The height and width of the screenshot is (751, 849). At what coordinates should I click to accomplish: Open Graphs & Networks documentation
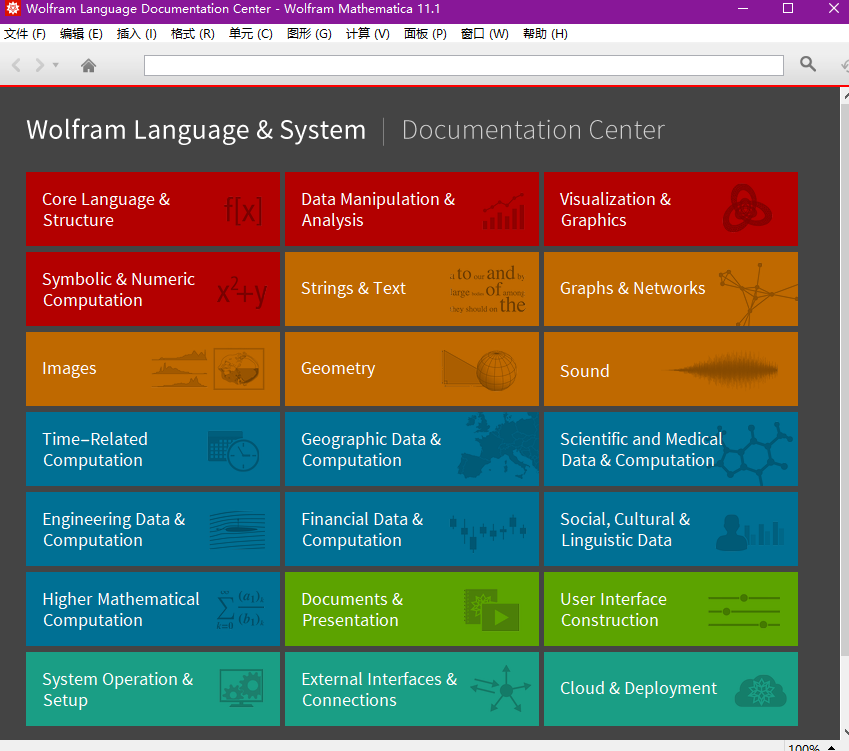tap(633, 288)
